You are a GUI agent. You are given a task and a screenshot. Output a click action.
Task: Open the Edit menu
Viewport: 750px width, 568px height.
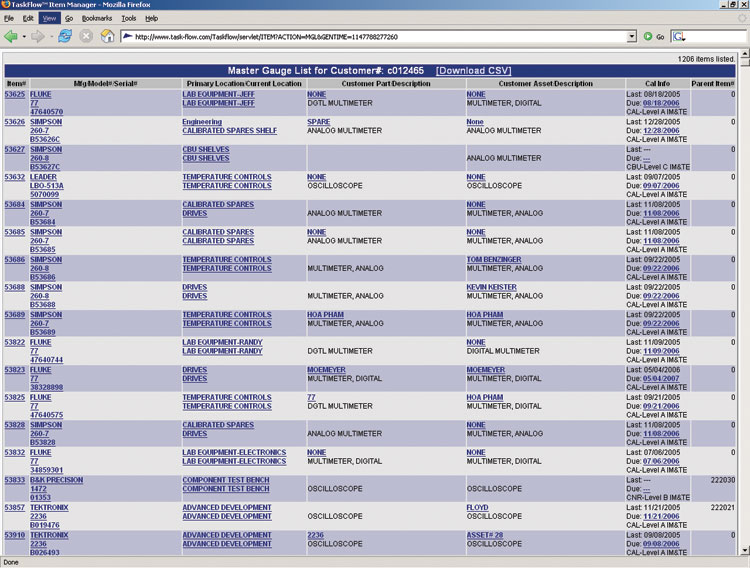click(28, 18)
